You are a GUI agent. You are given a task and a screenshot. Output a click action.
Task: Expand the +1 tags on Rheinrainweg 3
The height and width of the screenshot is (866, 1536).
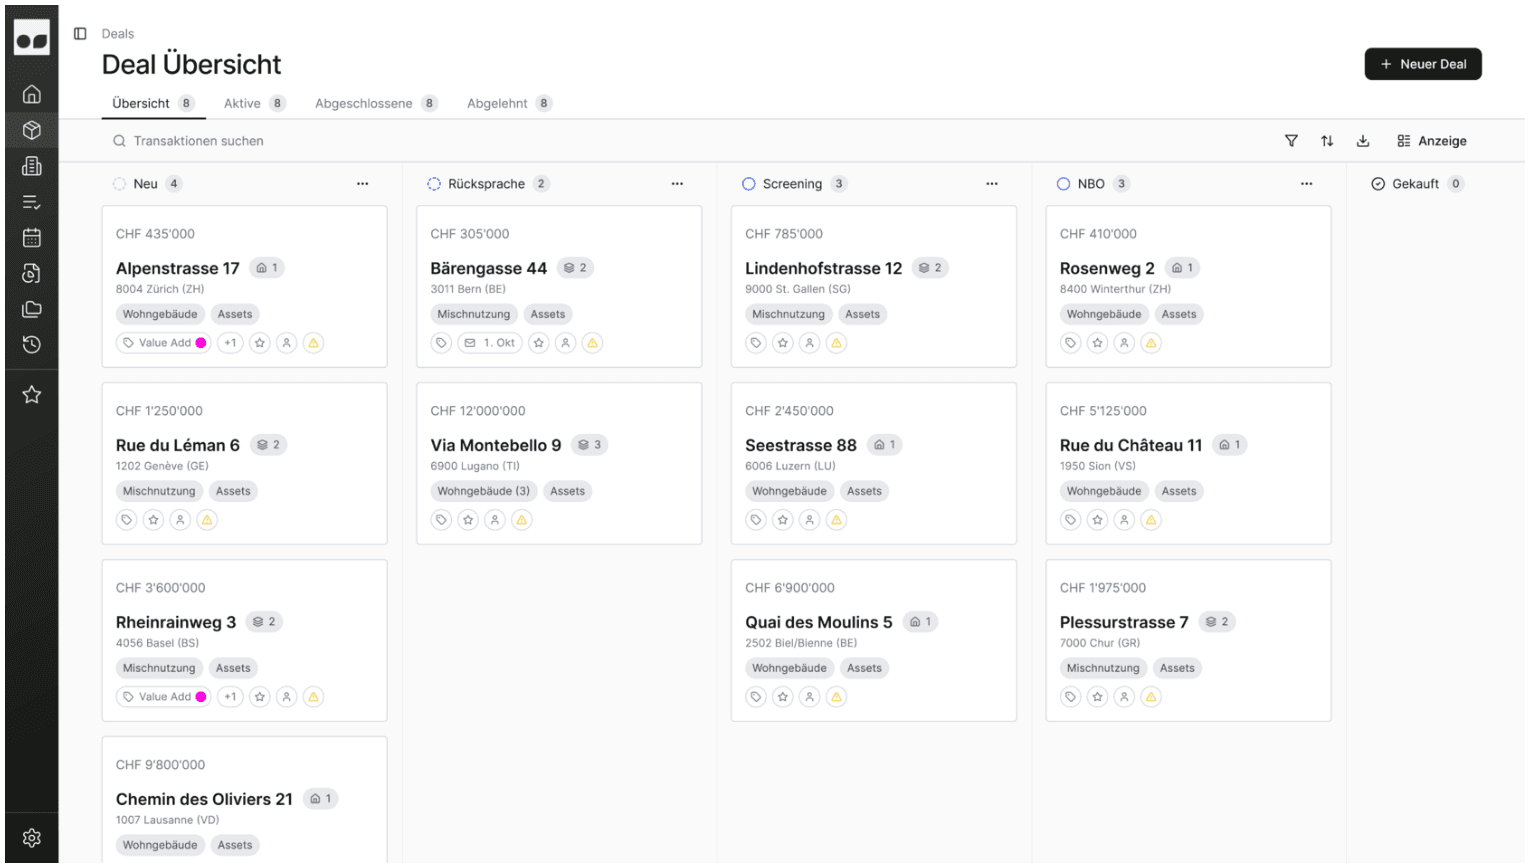[x=231, y=697]
